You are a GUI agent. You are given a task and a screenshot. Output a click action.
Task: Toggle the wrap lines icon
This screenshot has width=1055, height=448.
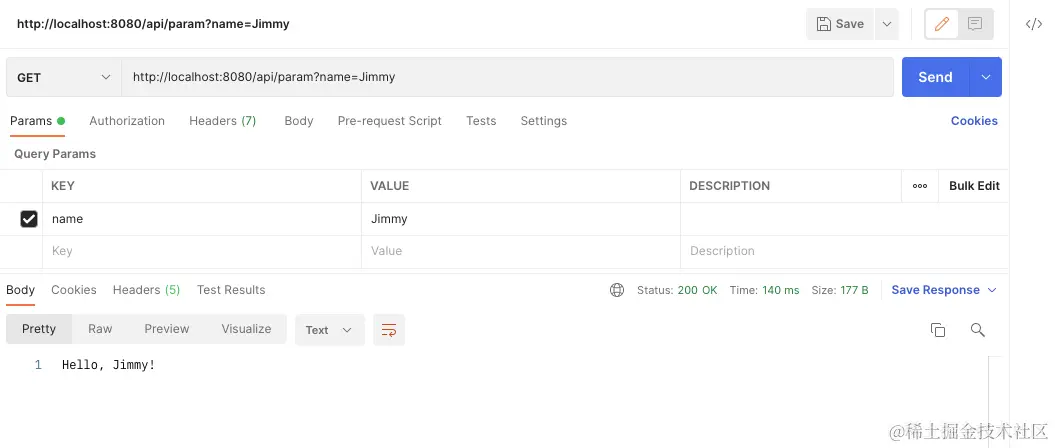click(389, 330)
